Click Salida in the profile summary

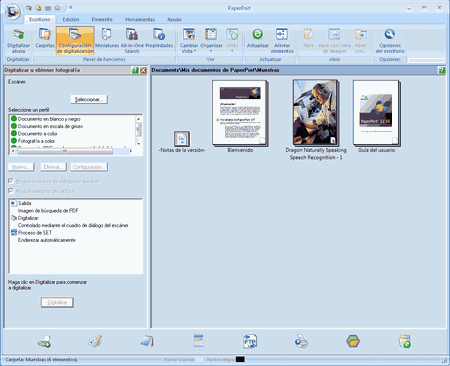[25, 203]
